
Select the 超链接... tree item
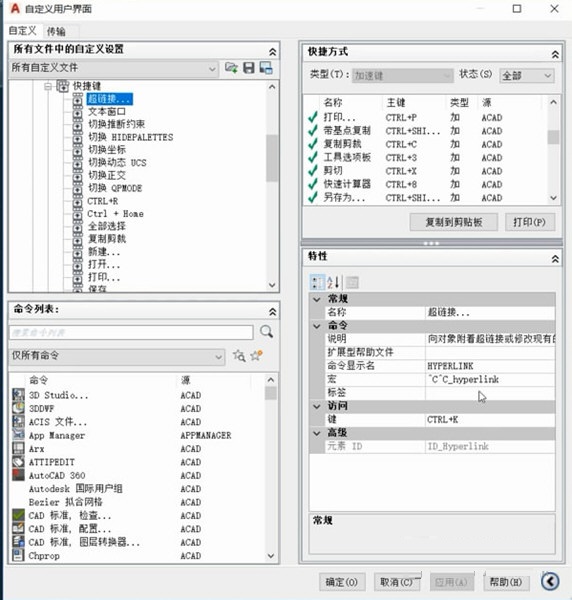[x=110, y=99]
